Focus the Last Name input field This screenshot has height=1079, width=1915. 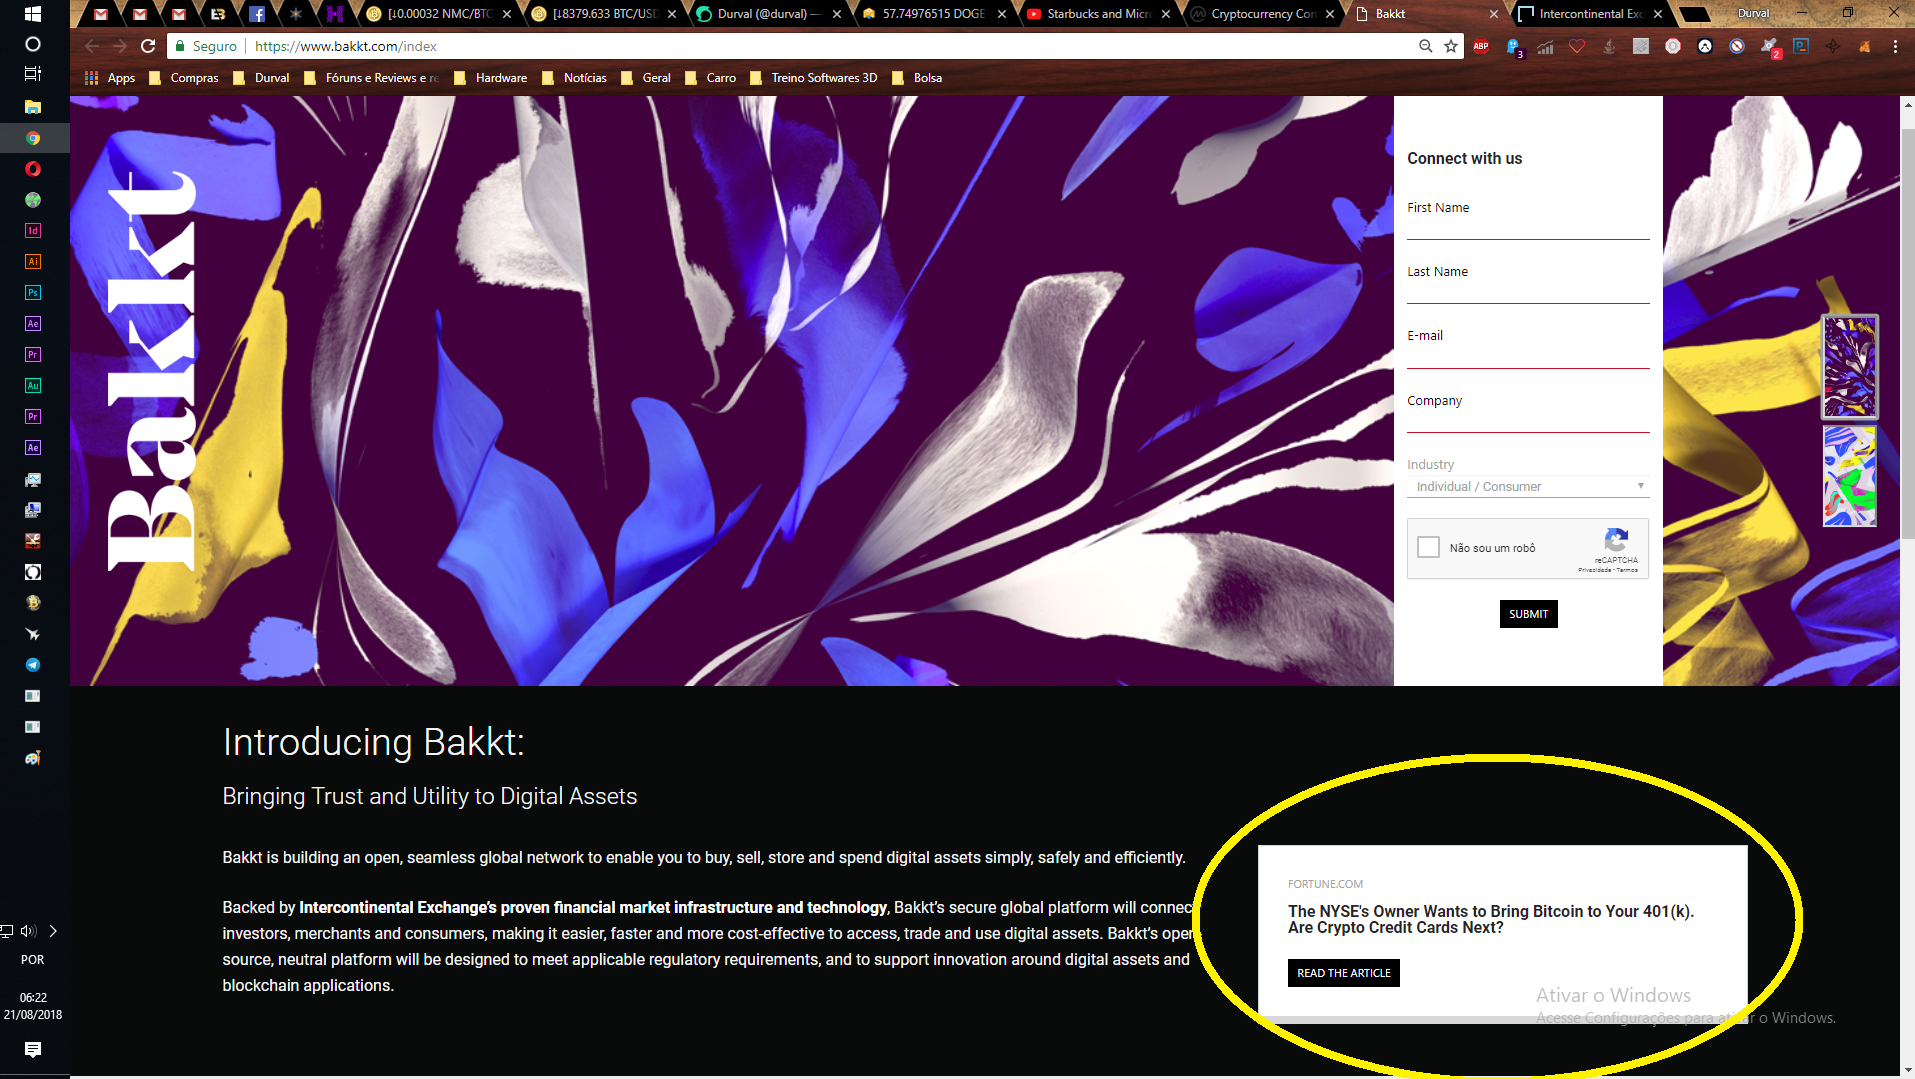click(1528, 290)
